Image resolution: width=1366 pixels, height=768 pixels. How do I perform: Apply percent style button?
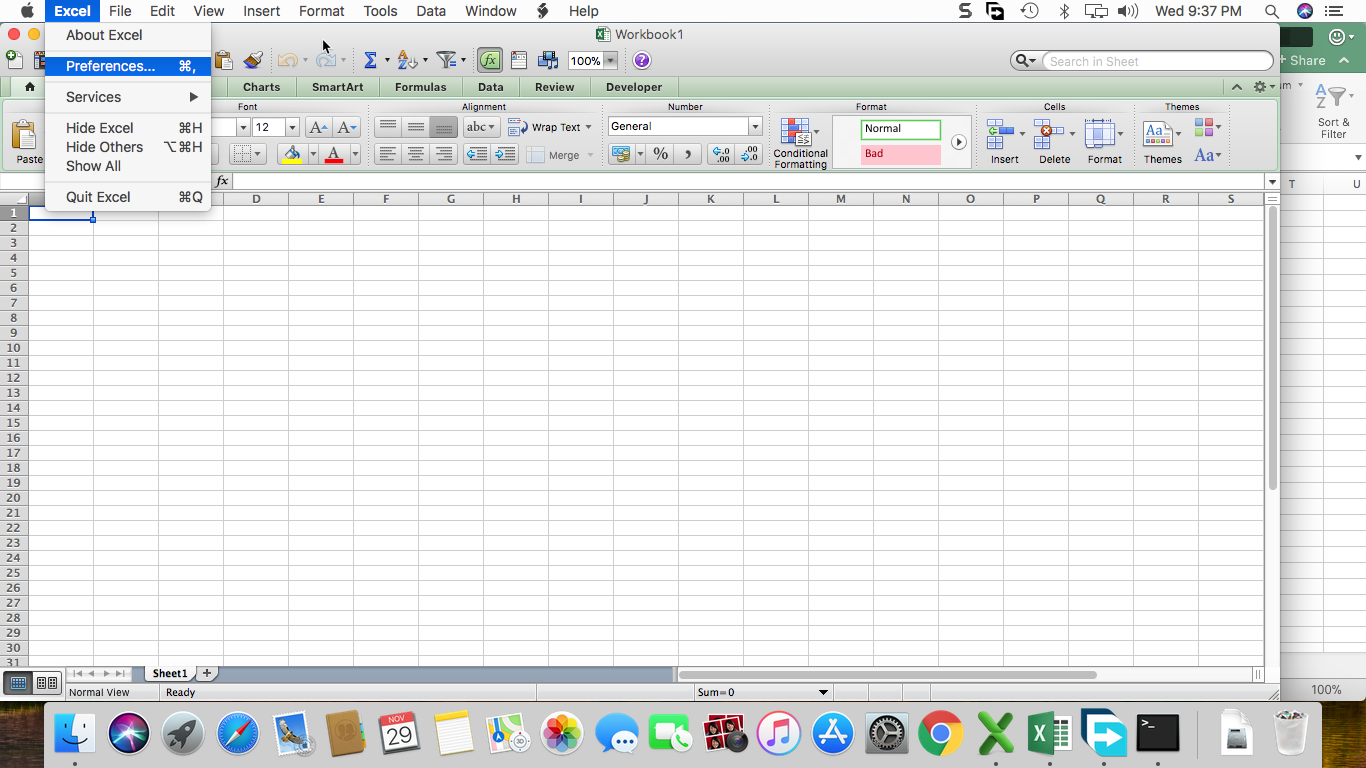pyautogui.click(x=660, y=154)
